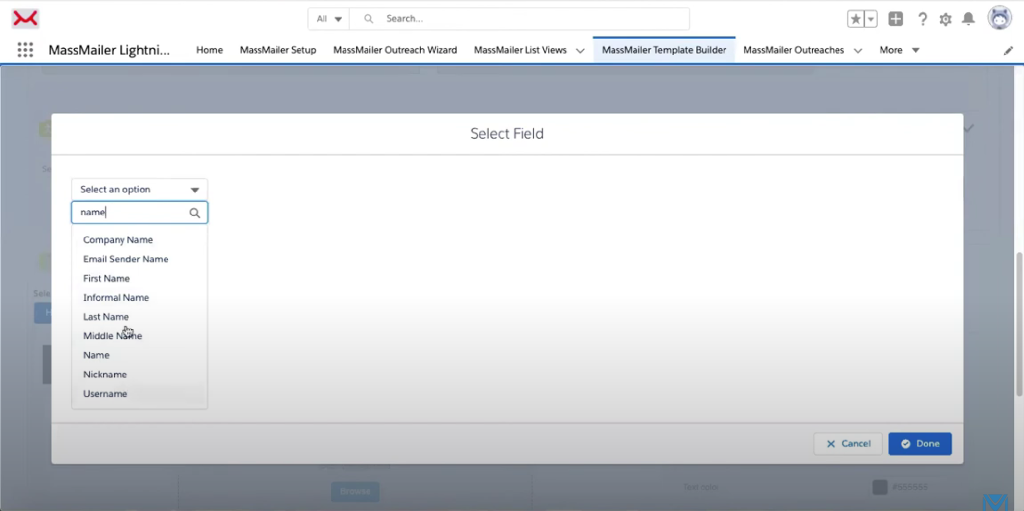Open the 'All' search scope dropdown
Viewport: 1024px width, 511px height.
(328, 19)
